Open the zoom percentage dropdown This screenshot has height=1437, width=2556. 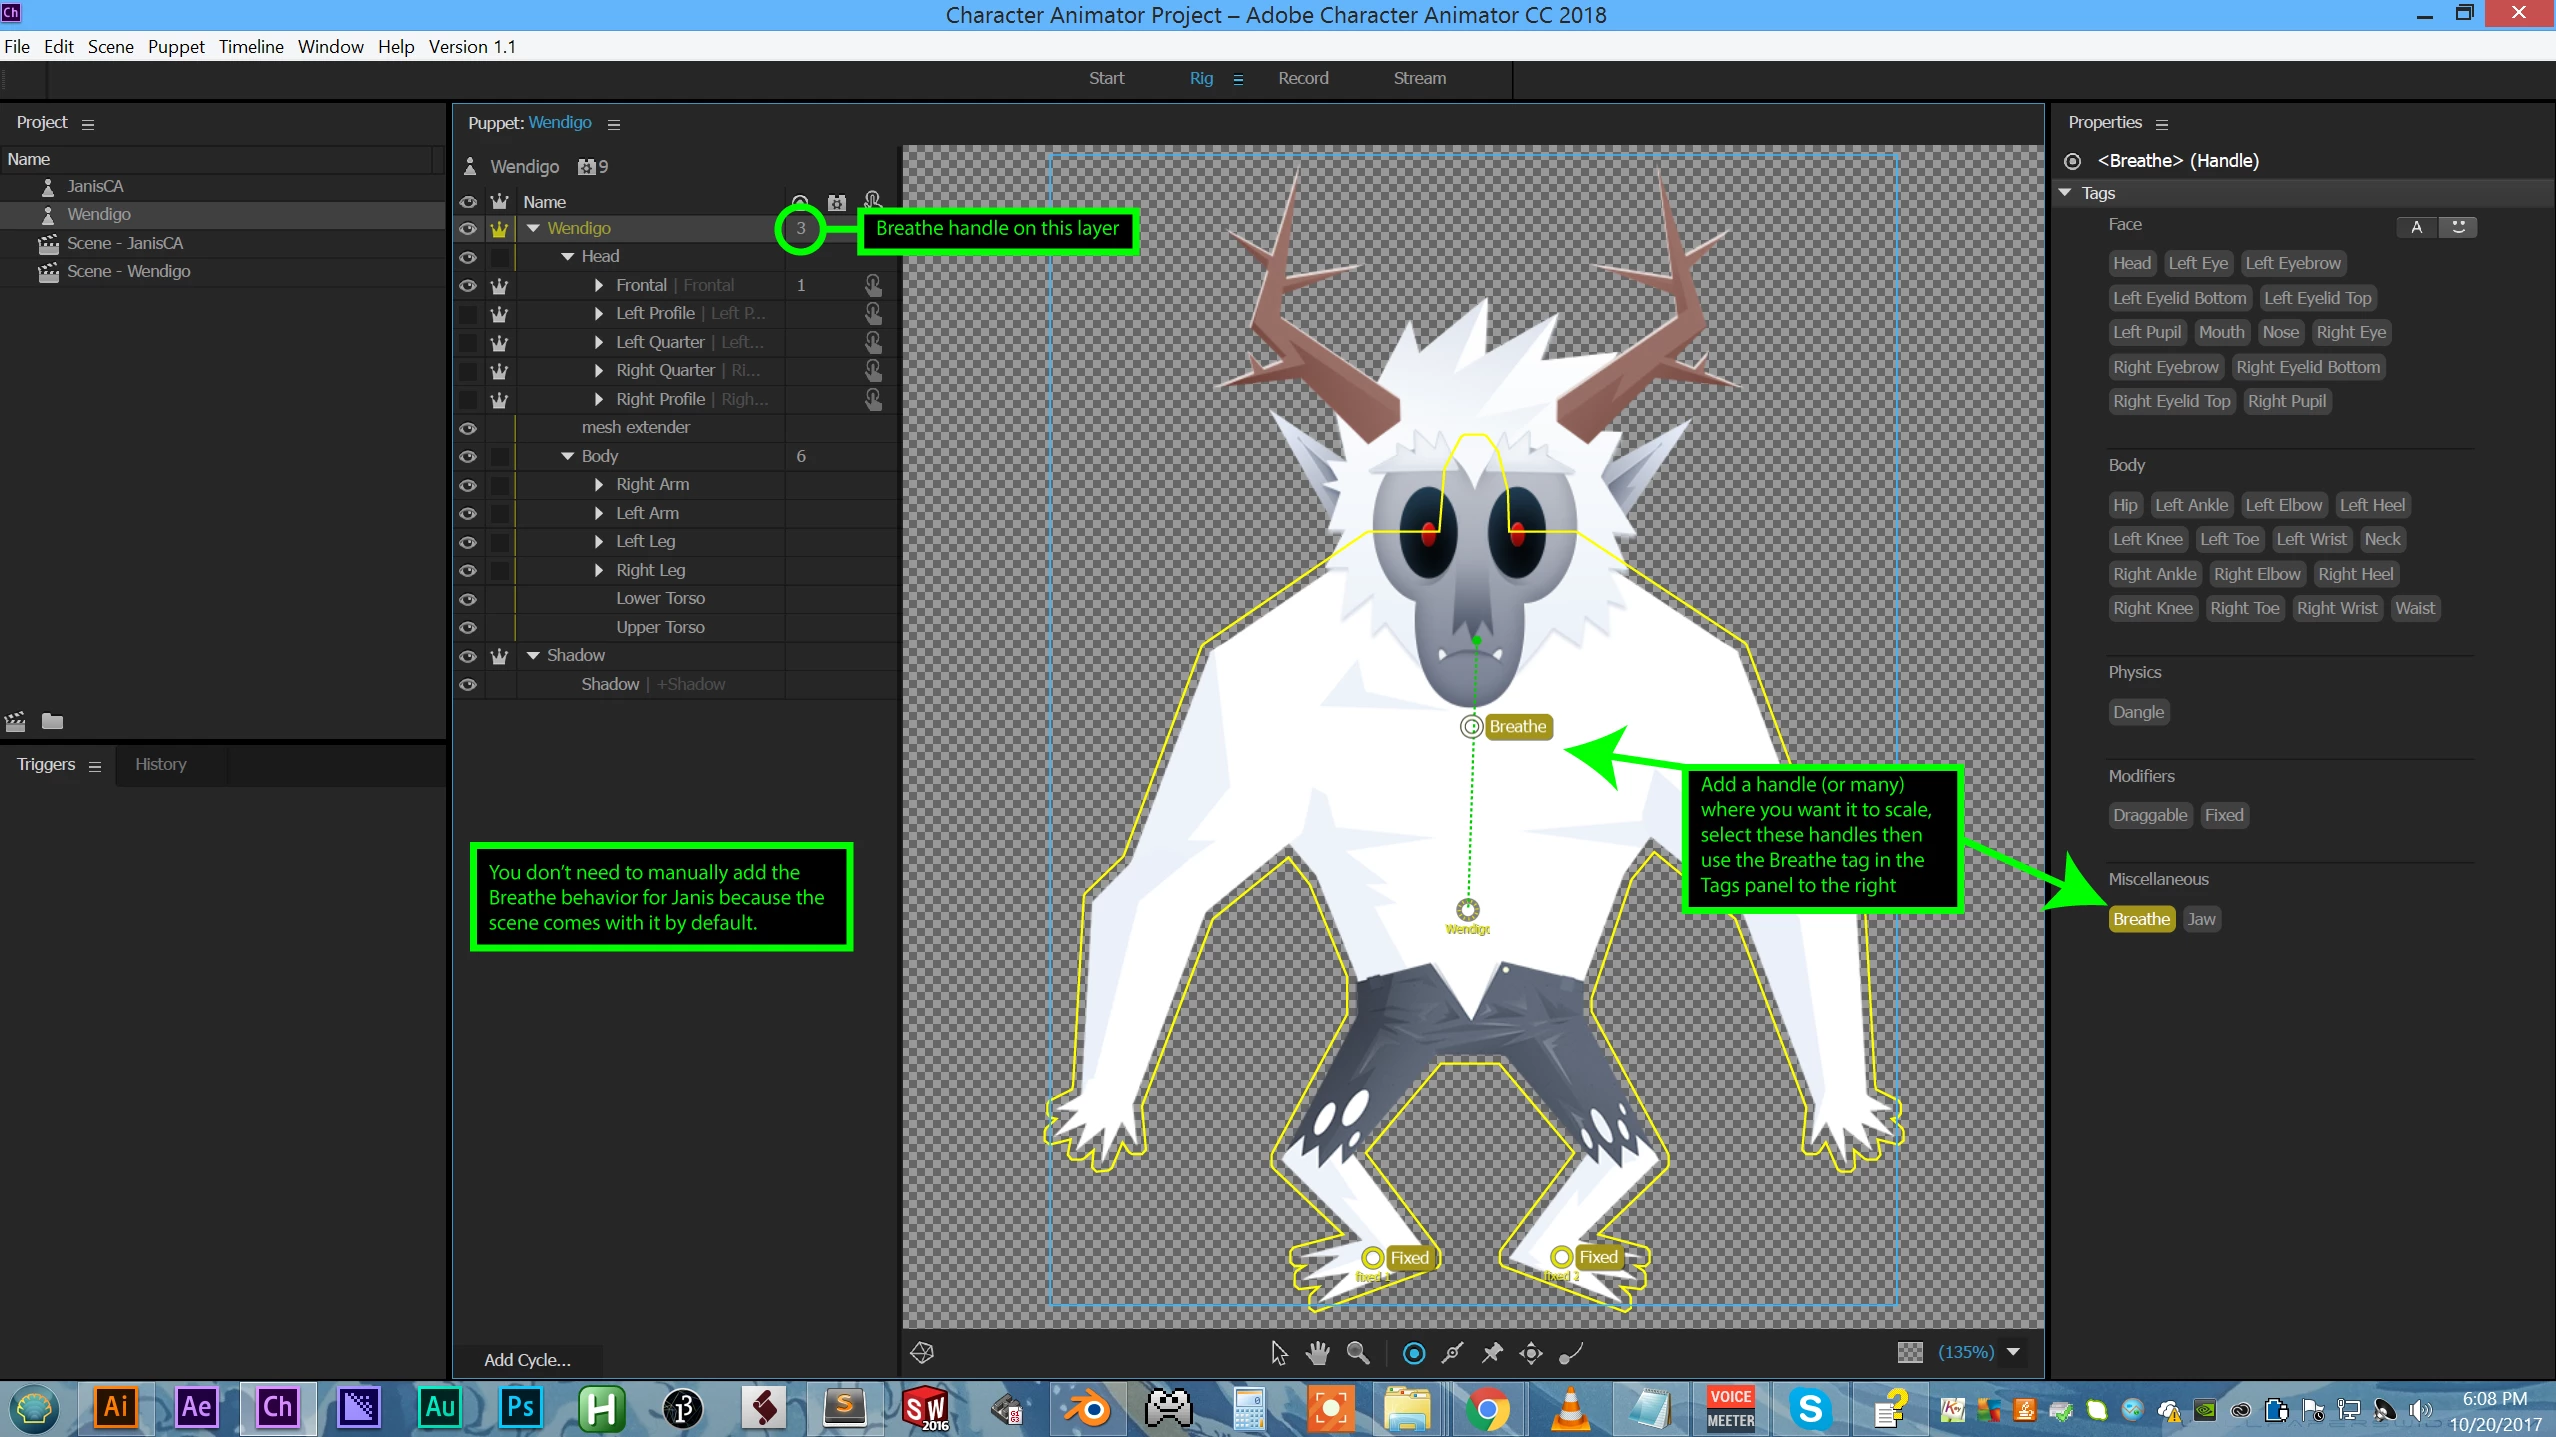tap(2013, 1352)
